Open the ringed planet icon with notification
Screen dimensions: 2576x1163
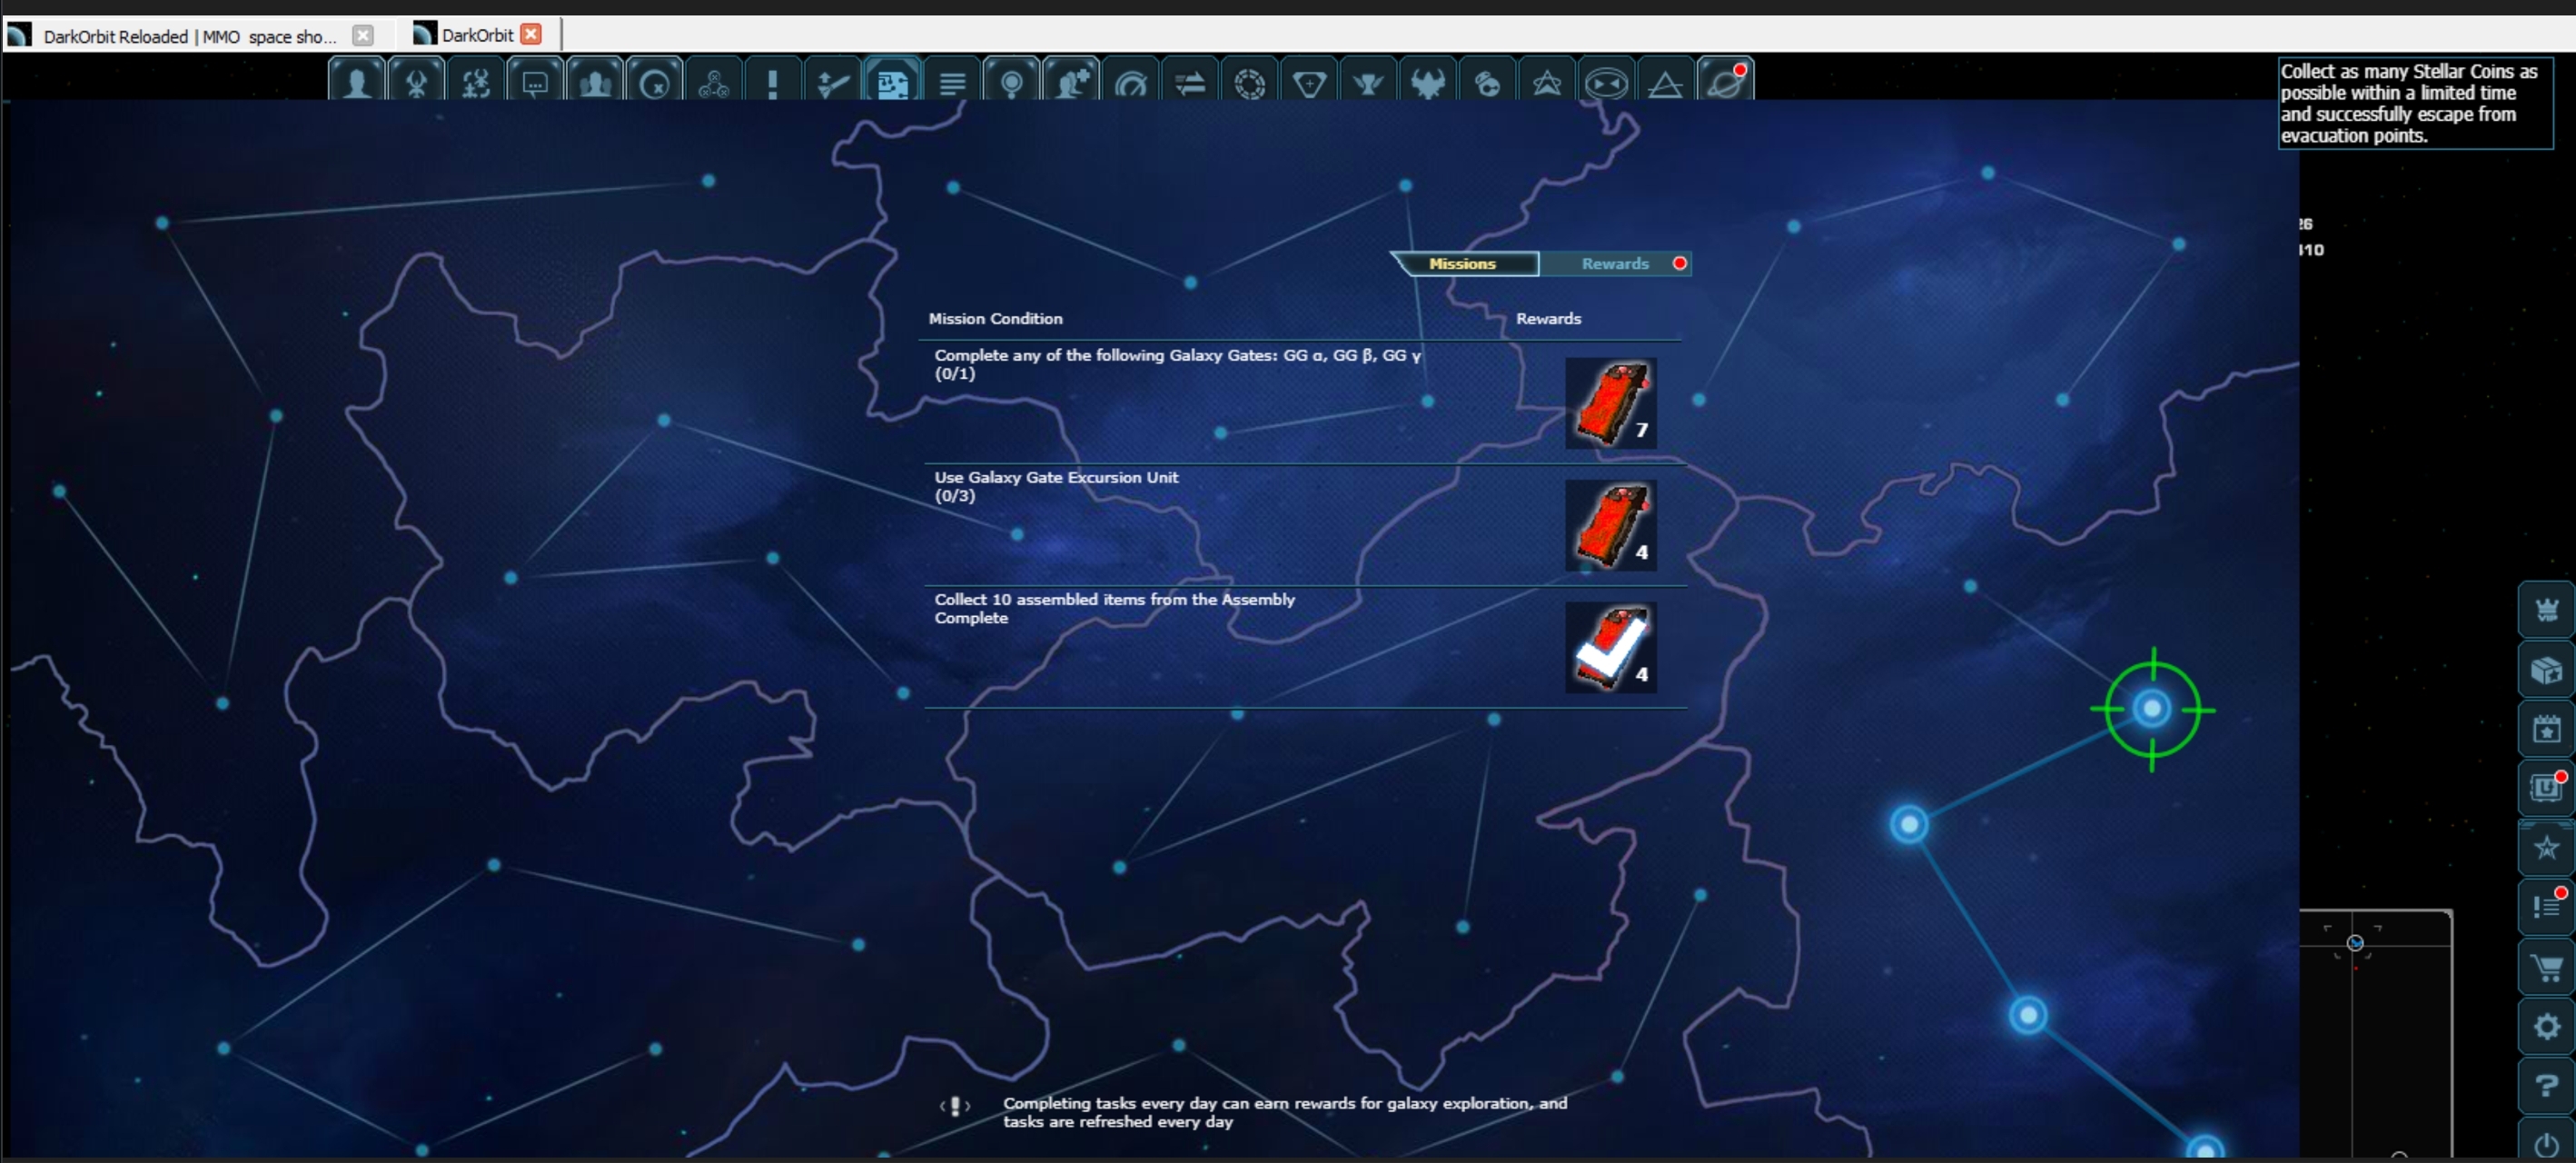1725,80
